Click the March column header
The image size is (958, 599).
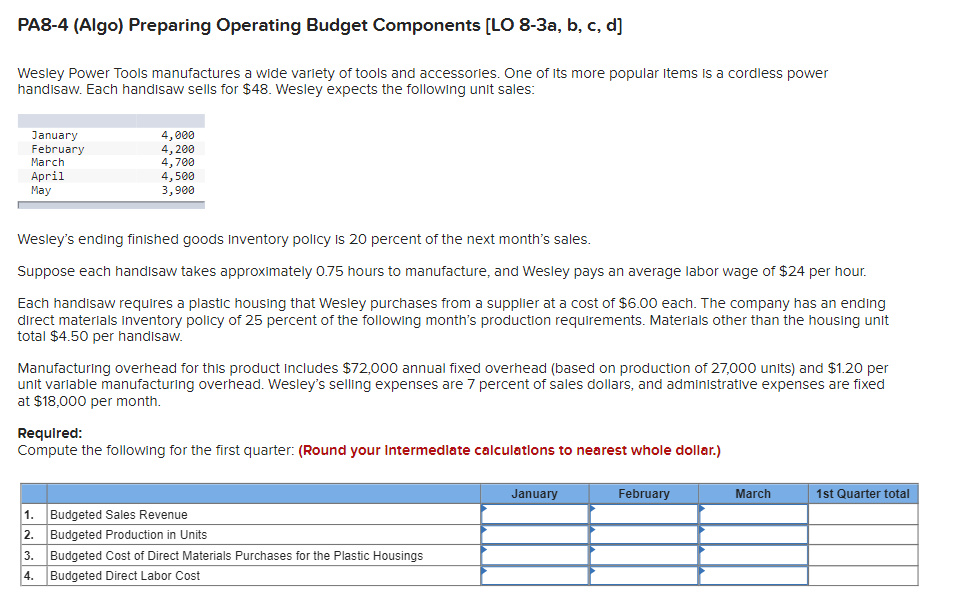754,493
